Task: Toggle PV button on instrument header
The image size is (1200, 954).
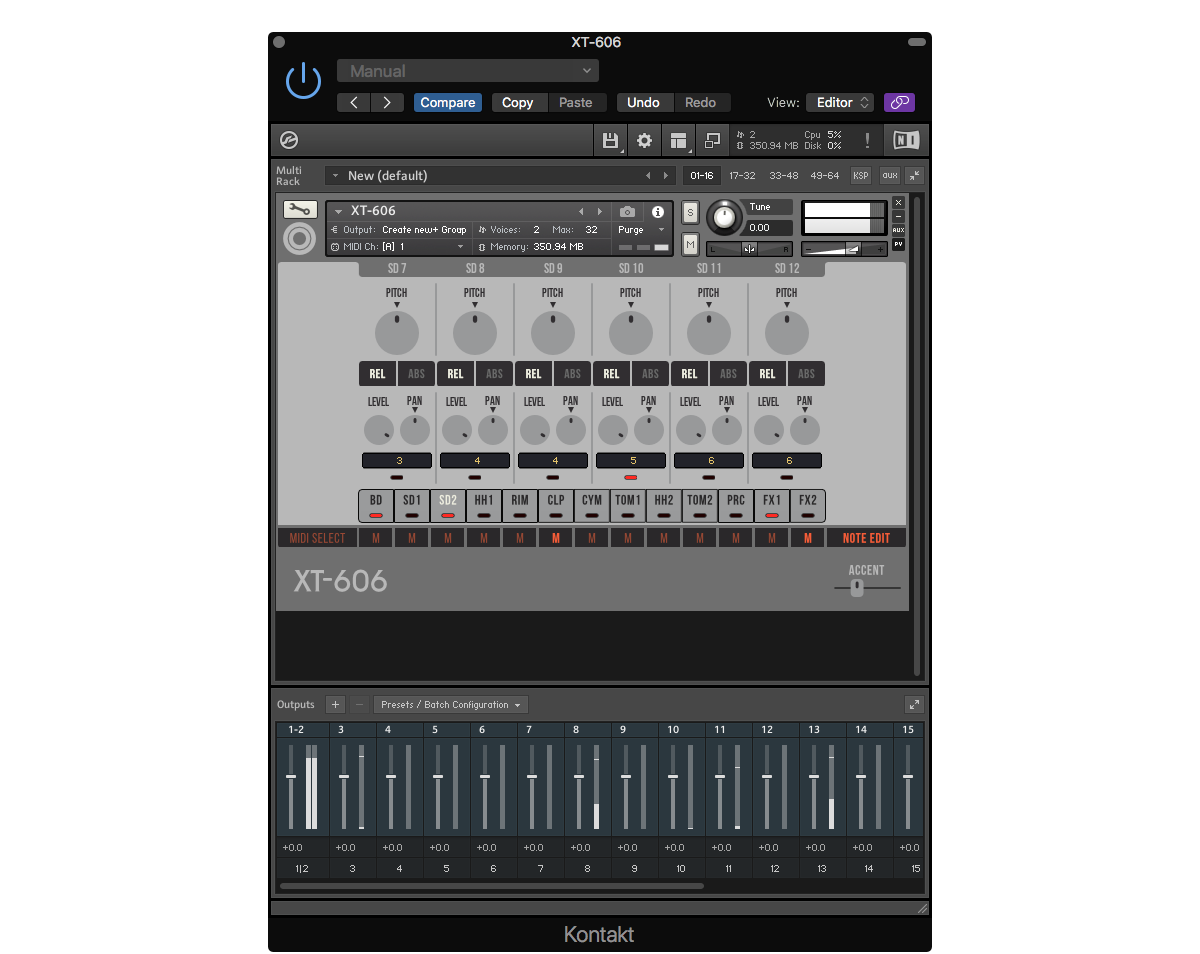Action: (898, 244)
